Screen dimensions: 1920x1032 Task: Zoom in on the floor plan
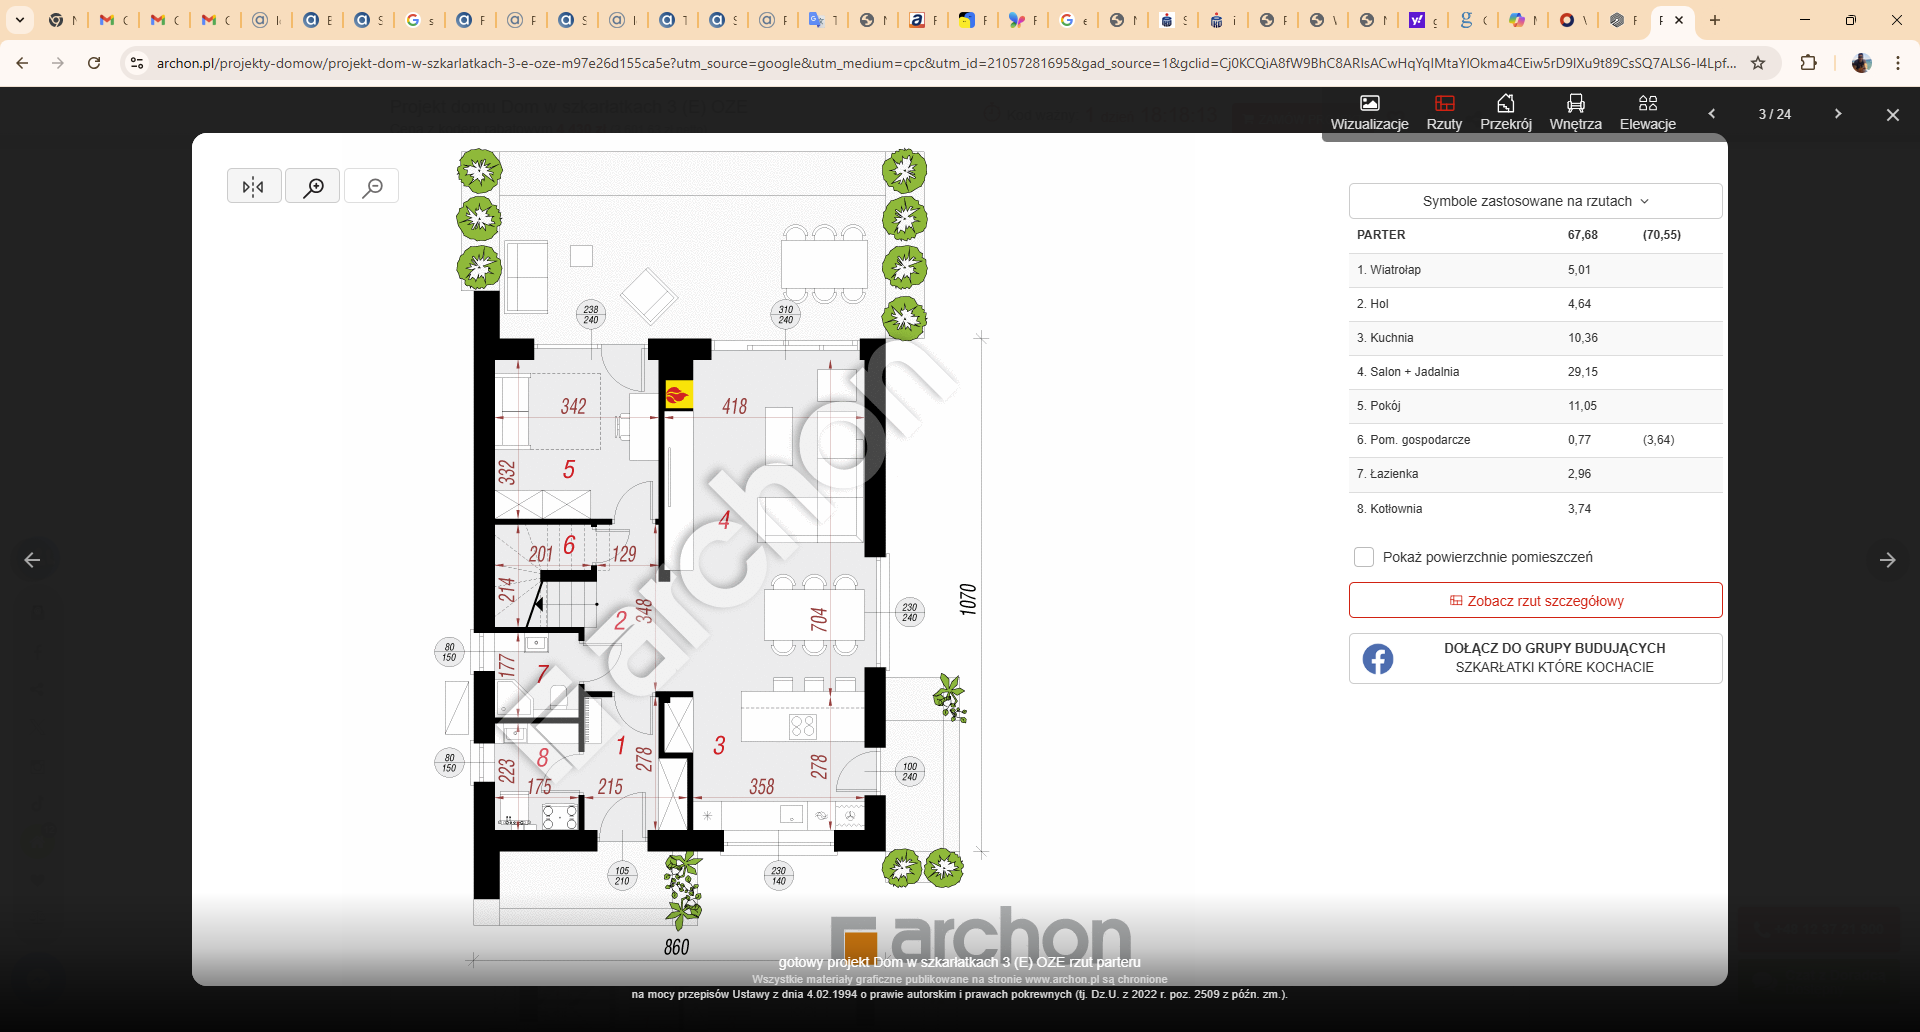pyautogui.click(x=313, y=186)
